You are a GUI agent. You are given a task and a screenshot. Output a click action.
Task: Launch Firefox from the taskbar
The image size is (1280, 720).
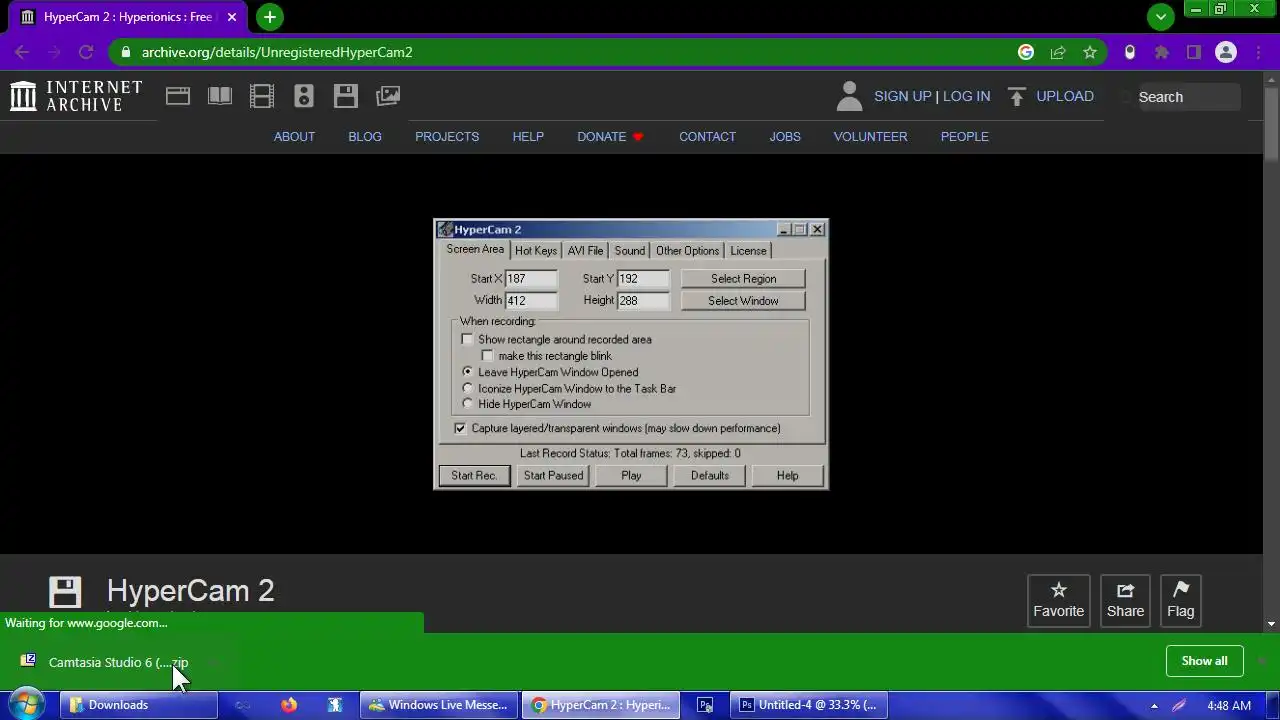(x=289, y=705)
